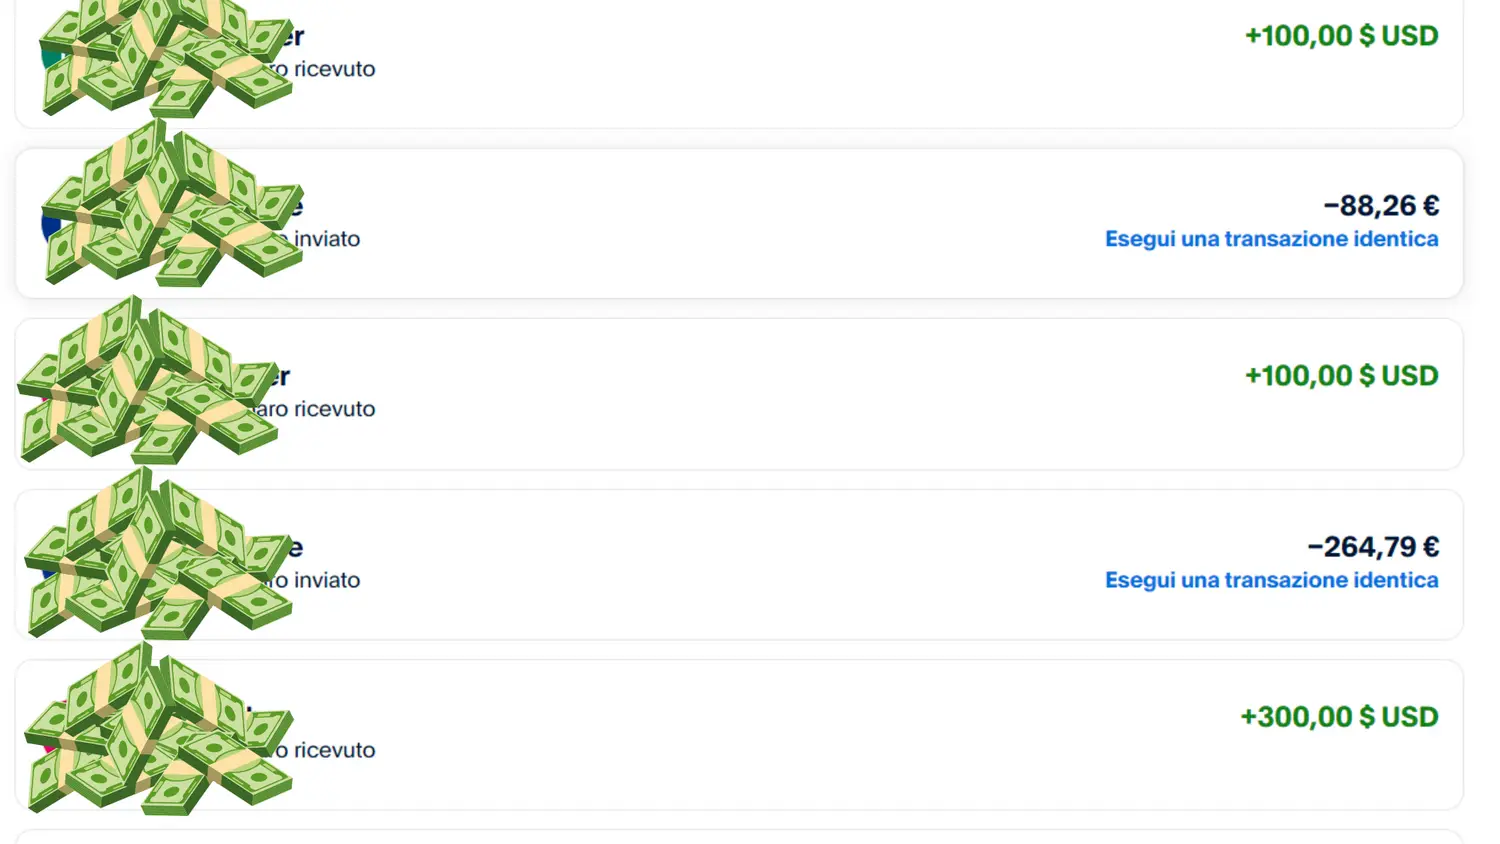Click the 'inviato' label in the −264,79 € row

click(x=327, y=580)
